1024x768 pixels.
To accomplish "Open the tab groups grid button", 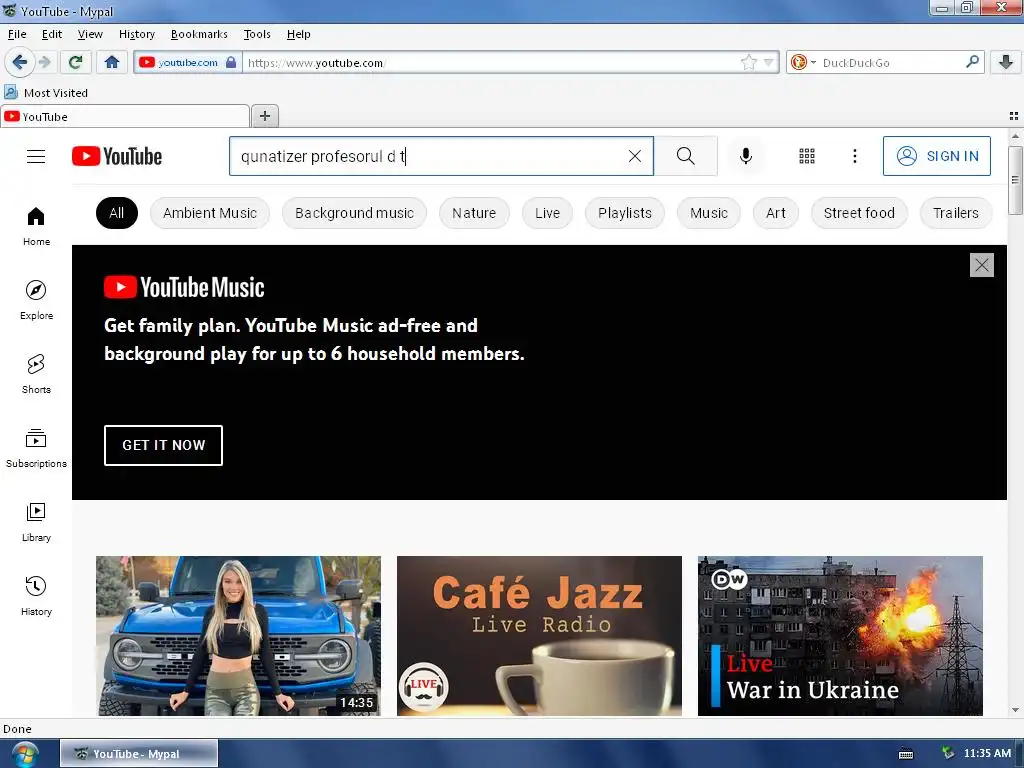I will point(1014,116).
